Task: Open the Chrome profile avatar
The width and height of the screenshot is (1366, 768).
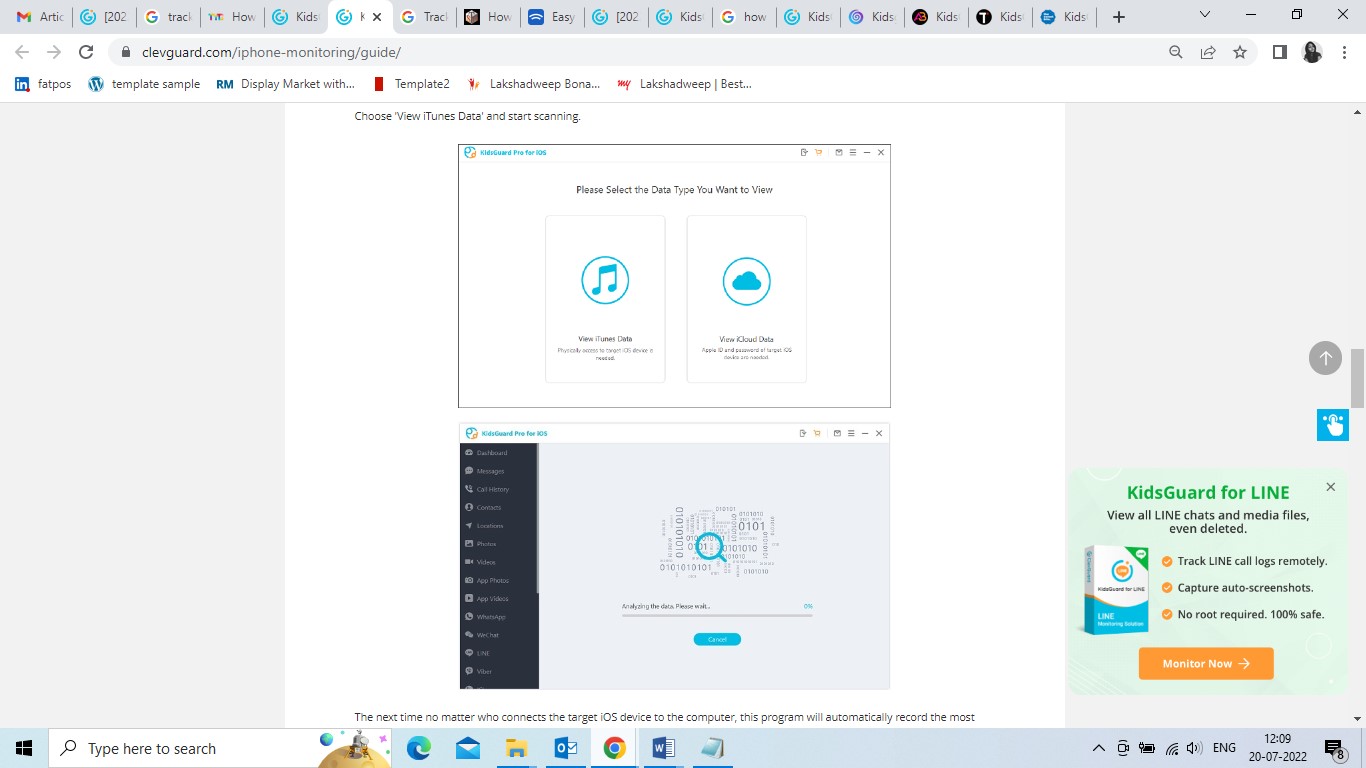Action: tap(1312, 52)
